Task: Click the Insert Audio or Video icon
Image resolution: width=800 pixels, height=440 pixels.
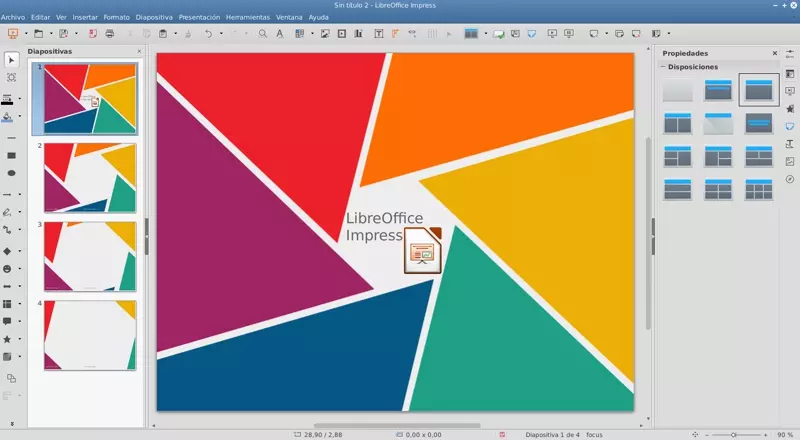Action: [342, 34]
